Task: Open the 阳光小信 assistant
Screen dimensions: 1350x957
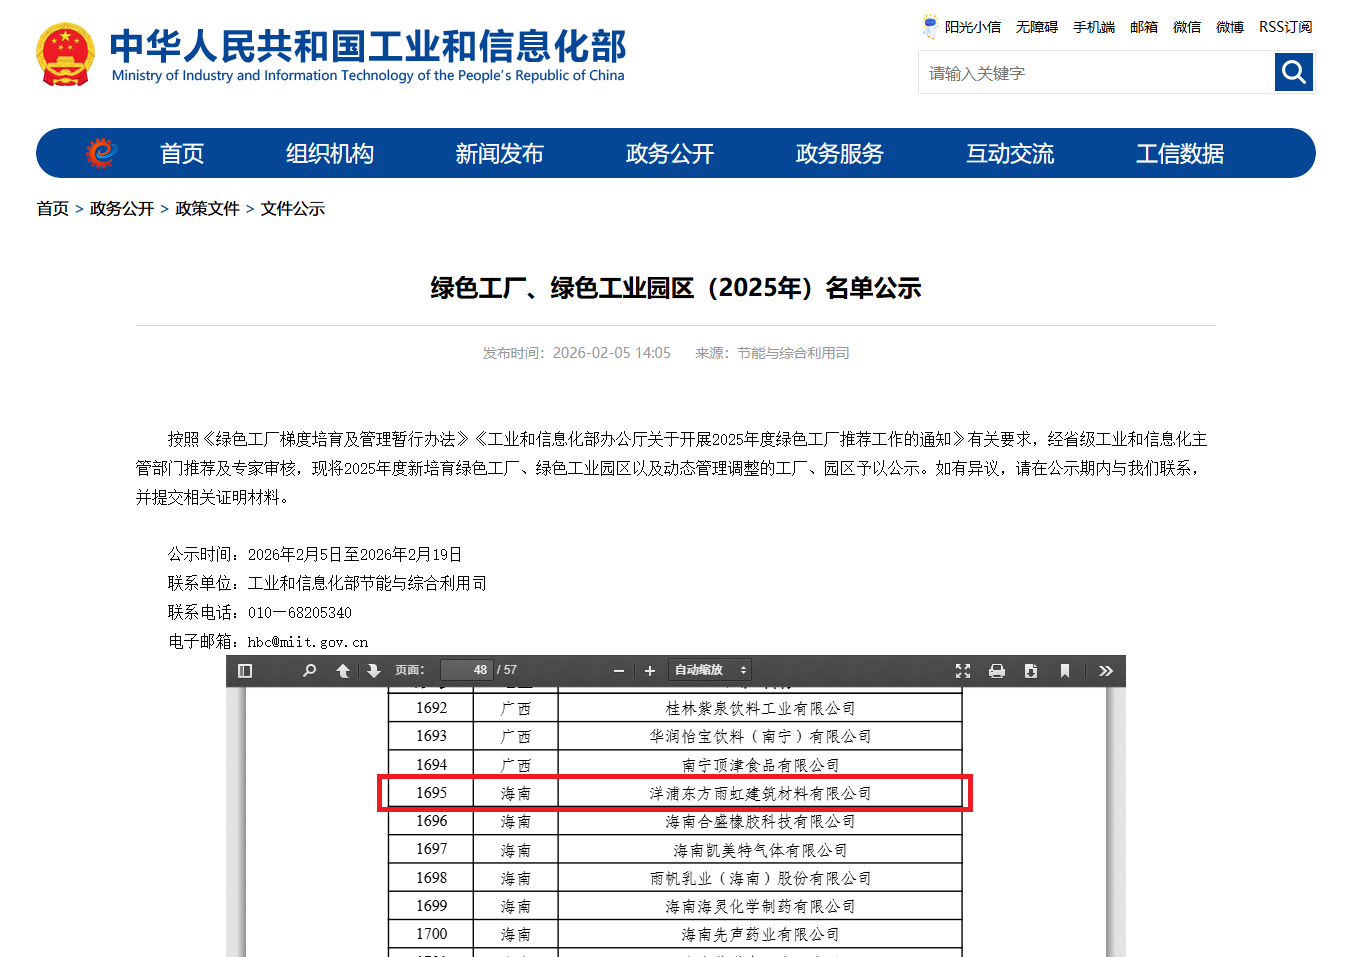Action: [x=972, y=27]
